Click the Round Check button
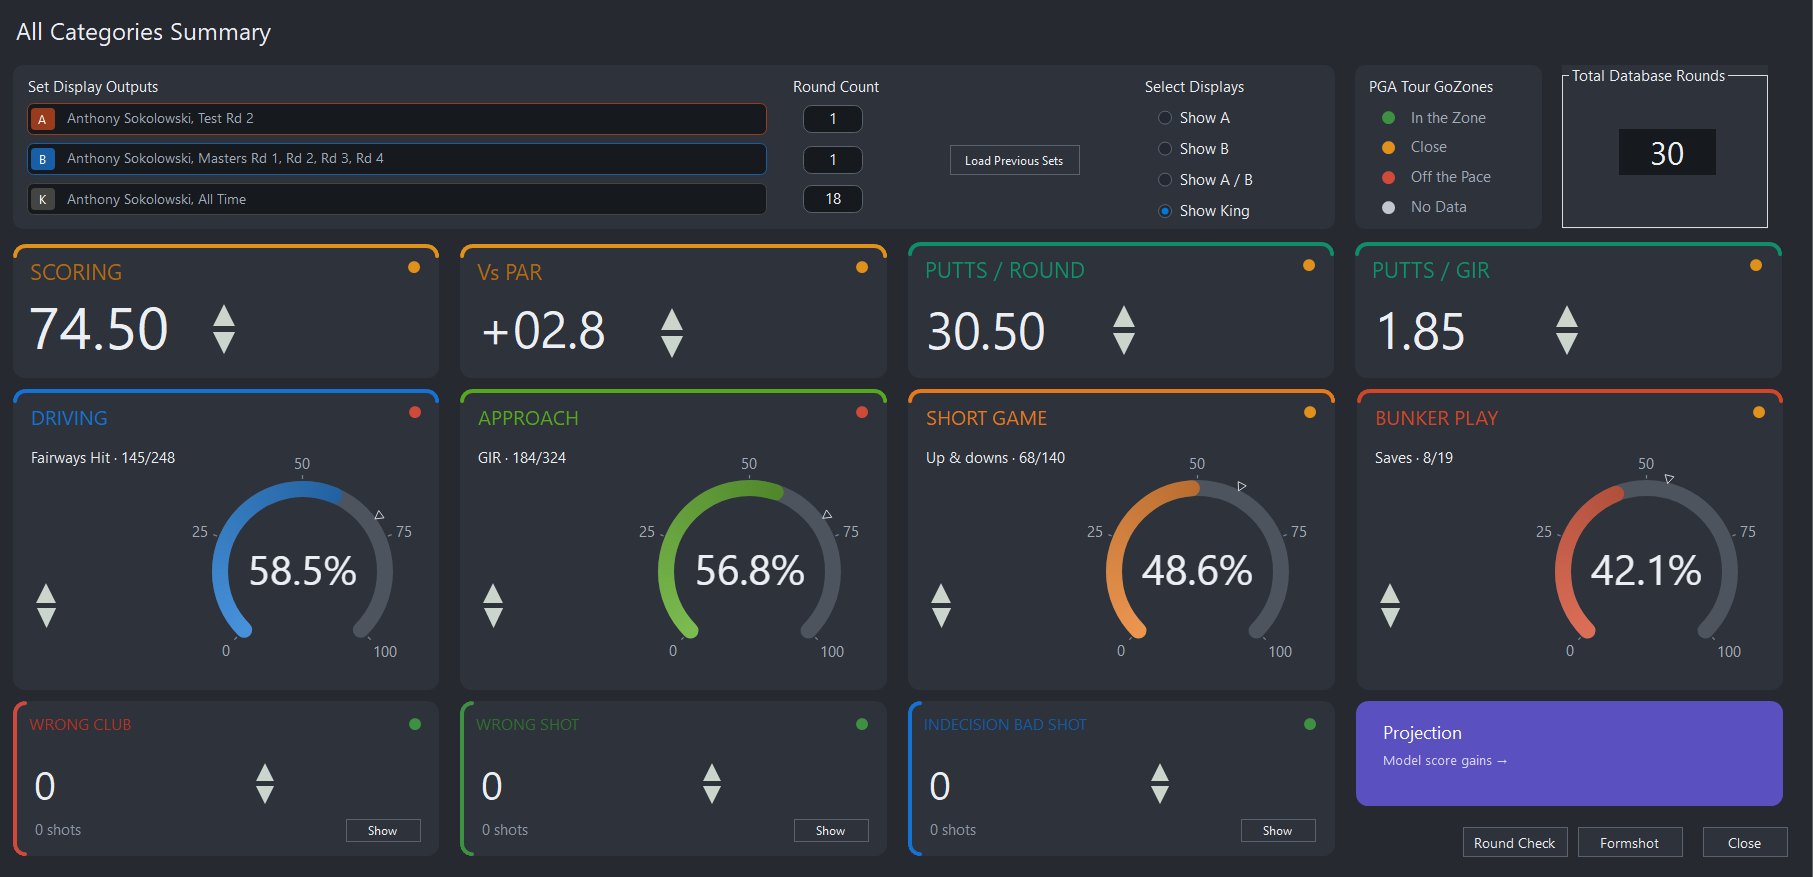This screenshot has width=1813, height=877. point(1514,843)
